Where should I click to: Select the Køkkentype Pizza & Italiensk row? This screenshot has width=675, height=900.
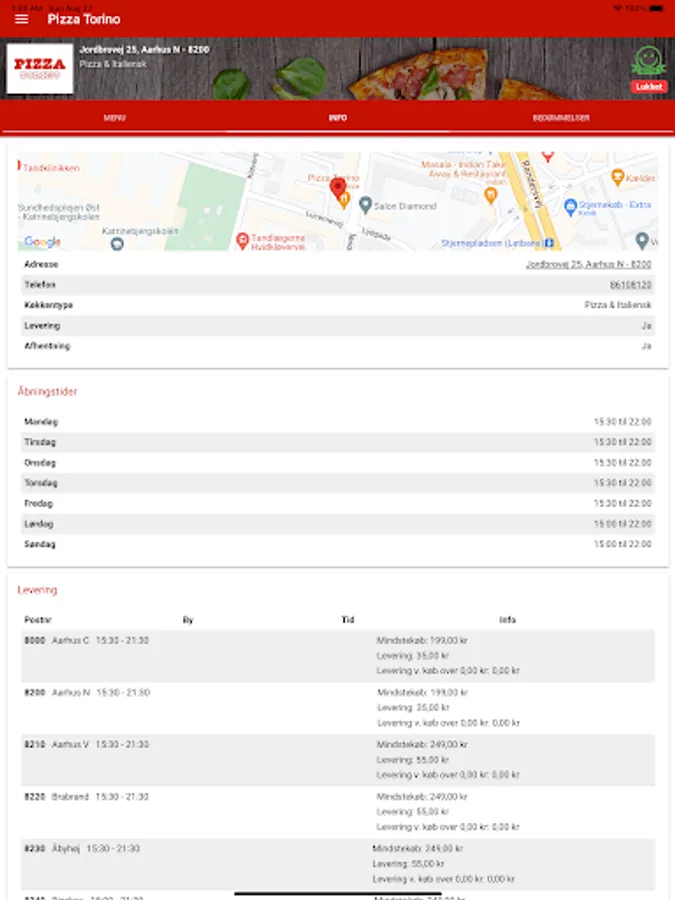tap(338, 305)
